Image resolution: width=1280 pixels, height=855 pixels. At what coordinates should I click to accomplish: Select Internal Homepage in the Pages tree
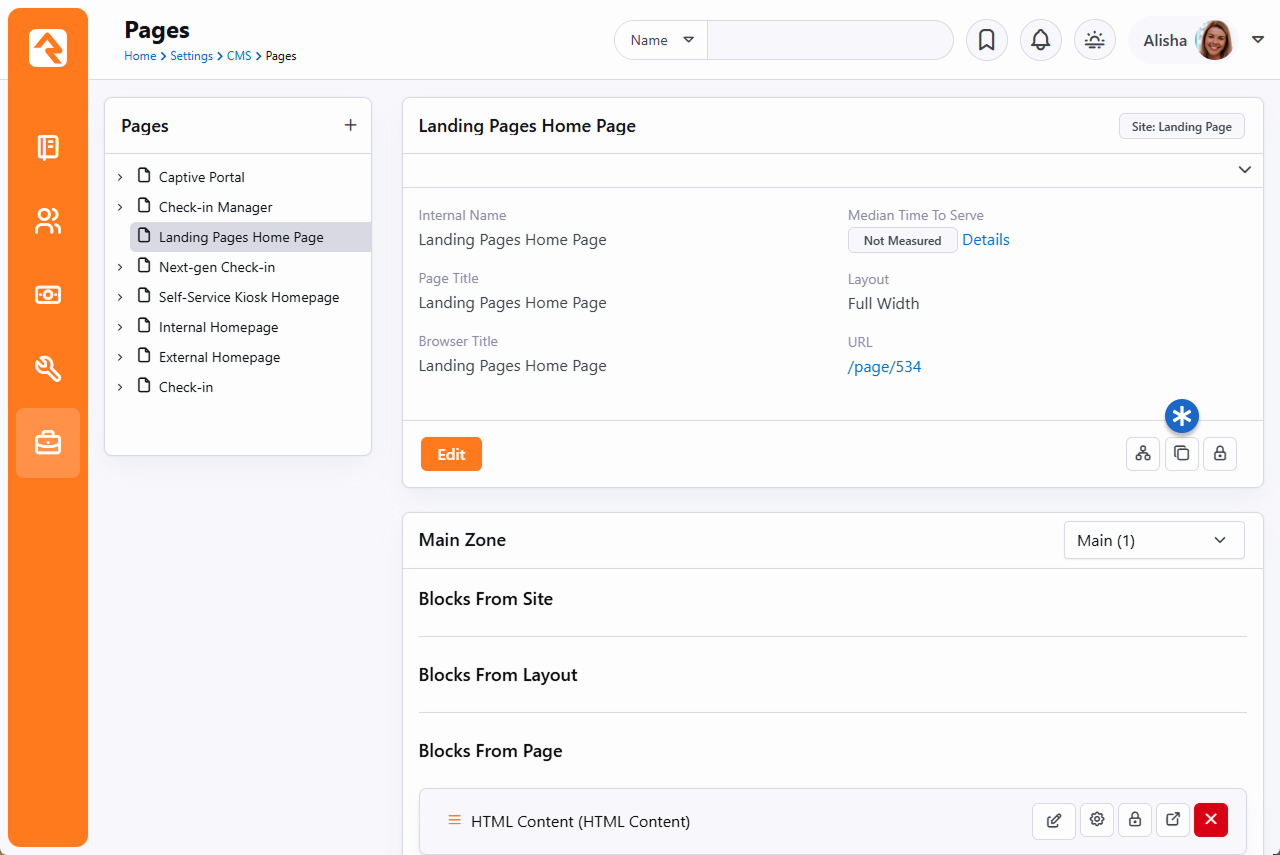coord(218,327)
